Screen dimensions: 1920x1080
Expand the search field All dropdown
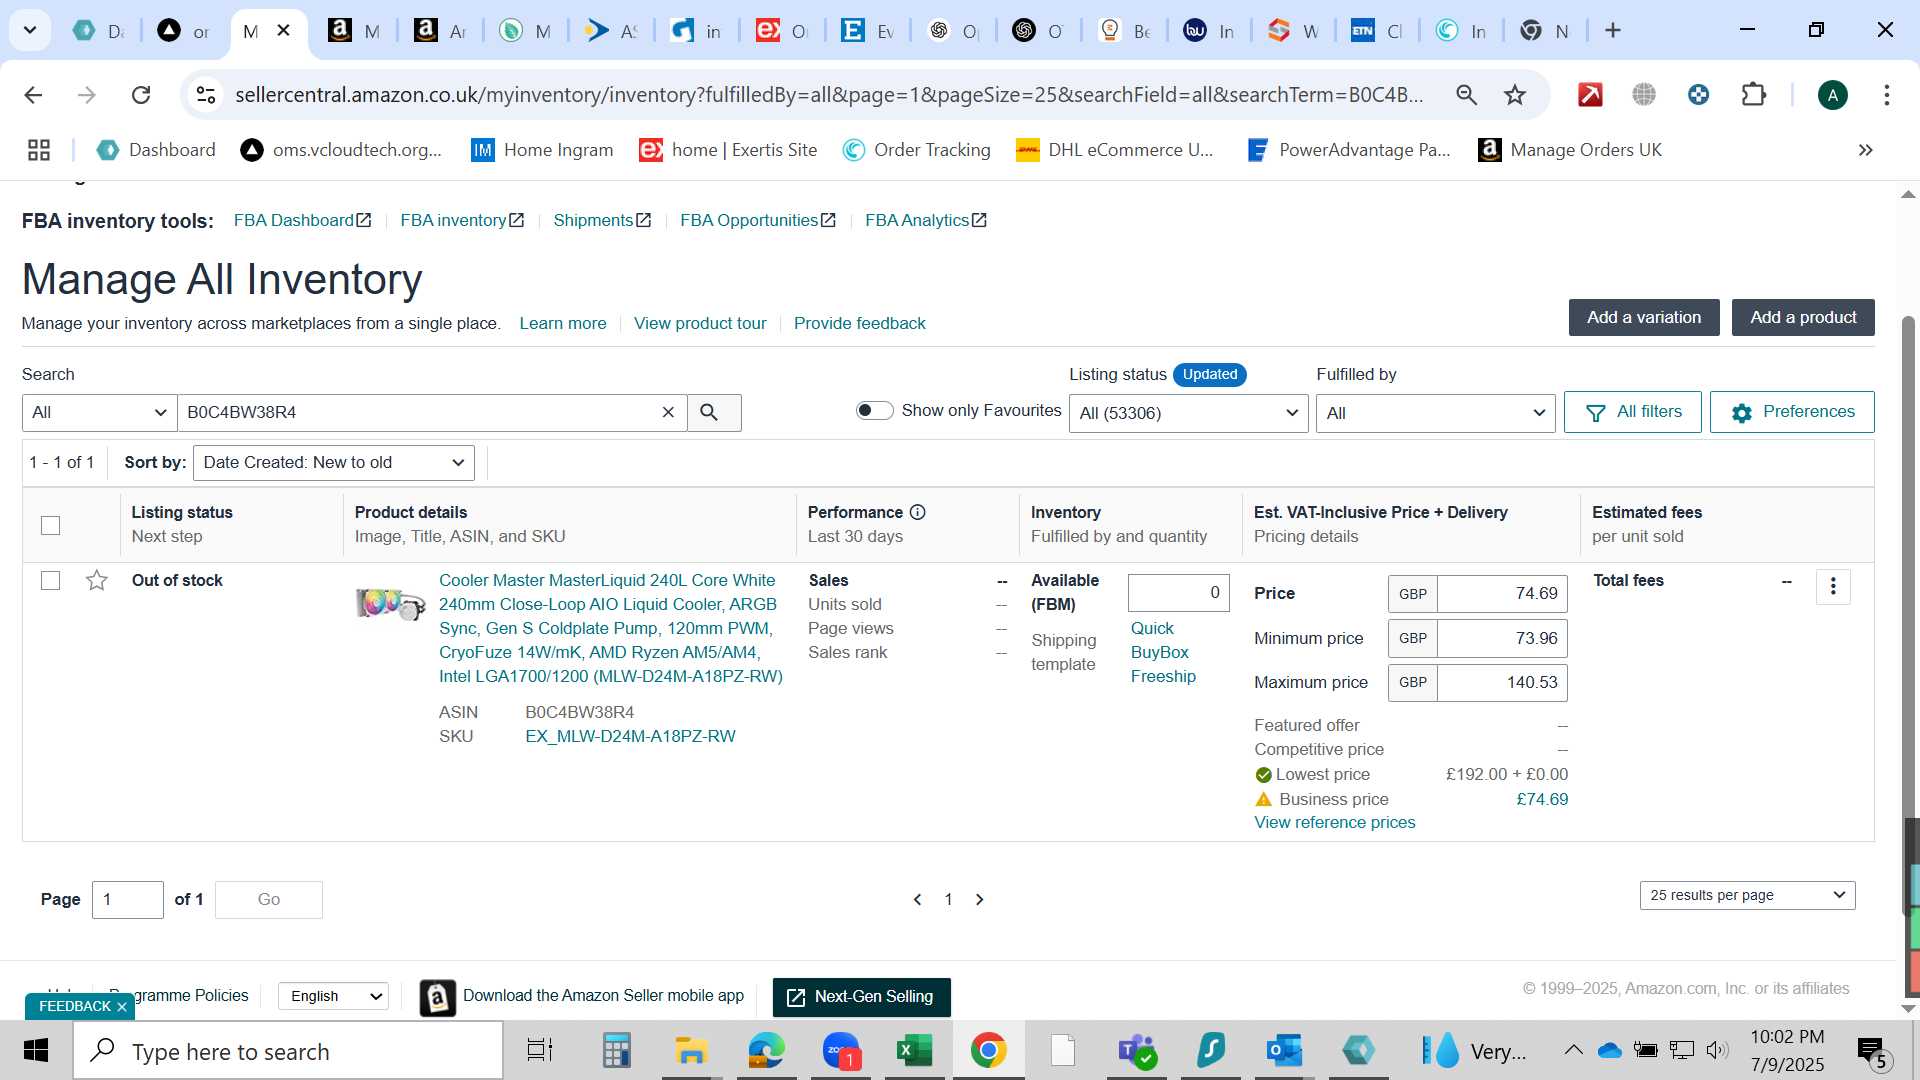pos(99,412)
